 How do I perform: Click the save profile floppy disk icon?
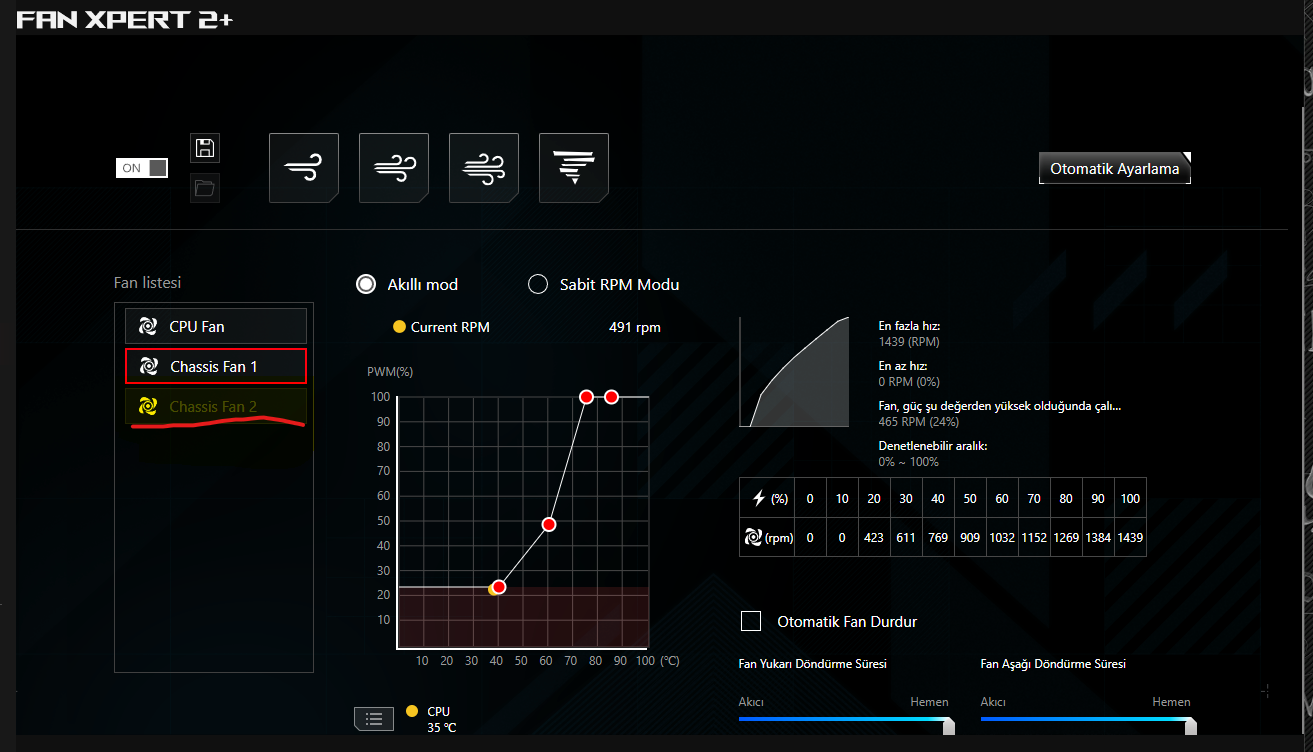click(205, 149)
